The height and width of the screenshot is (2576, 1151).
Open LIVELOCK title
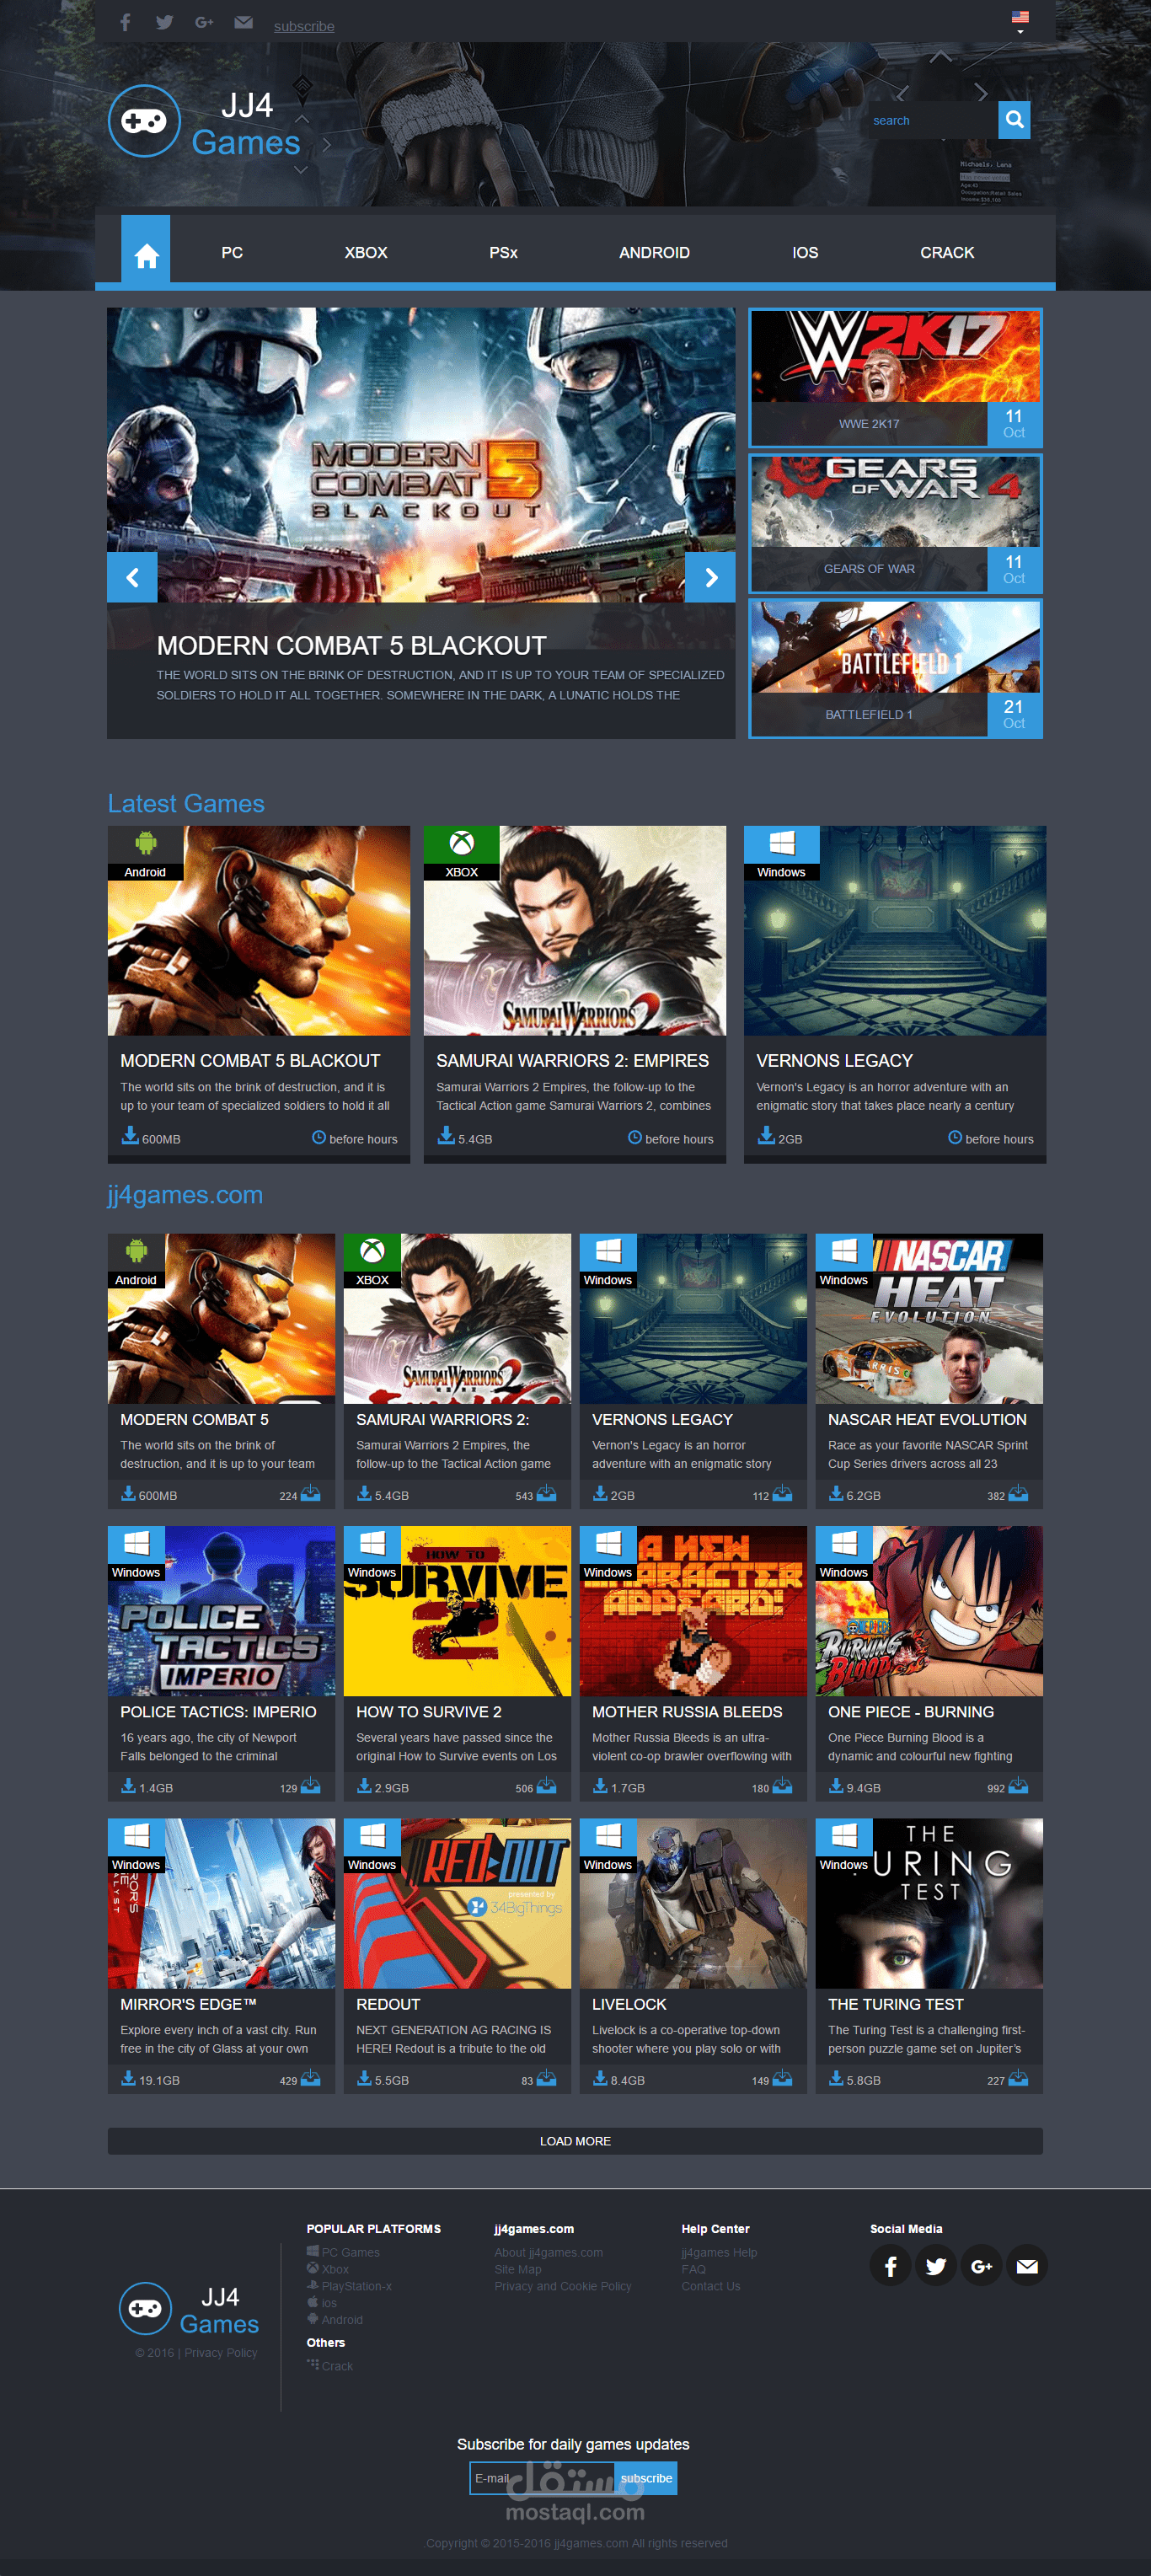pyautogui.click(x=629, y=2004)
